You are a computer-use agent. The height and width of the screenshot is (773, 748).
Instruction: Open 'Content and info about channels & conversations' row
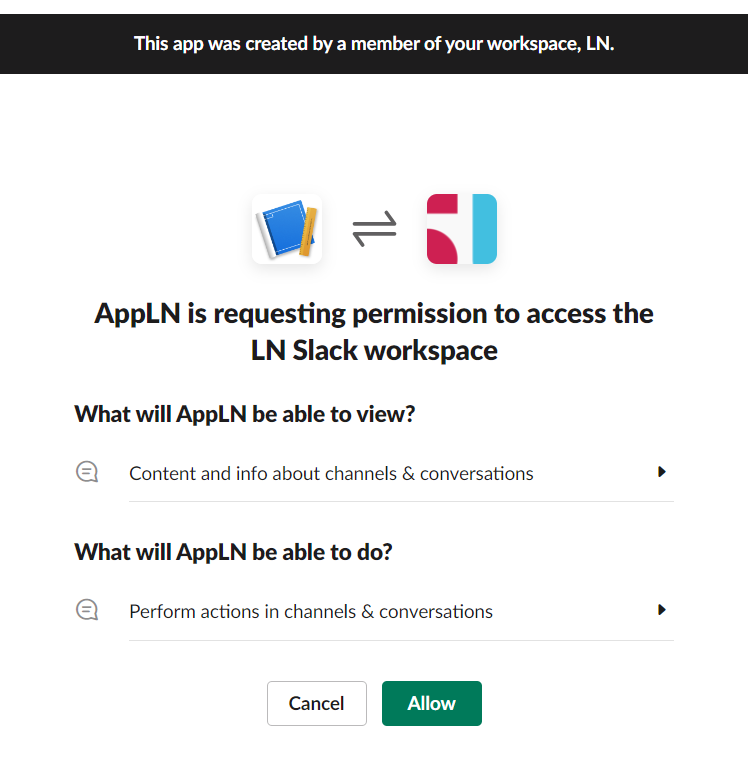[x=331, y=473]
